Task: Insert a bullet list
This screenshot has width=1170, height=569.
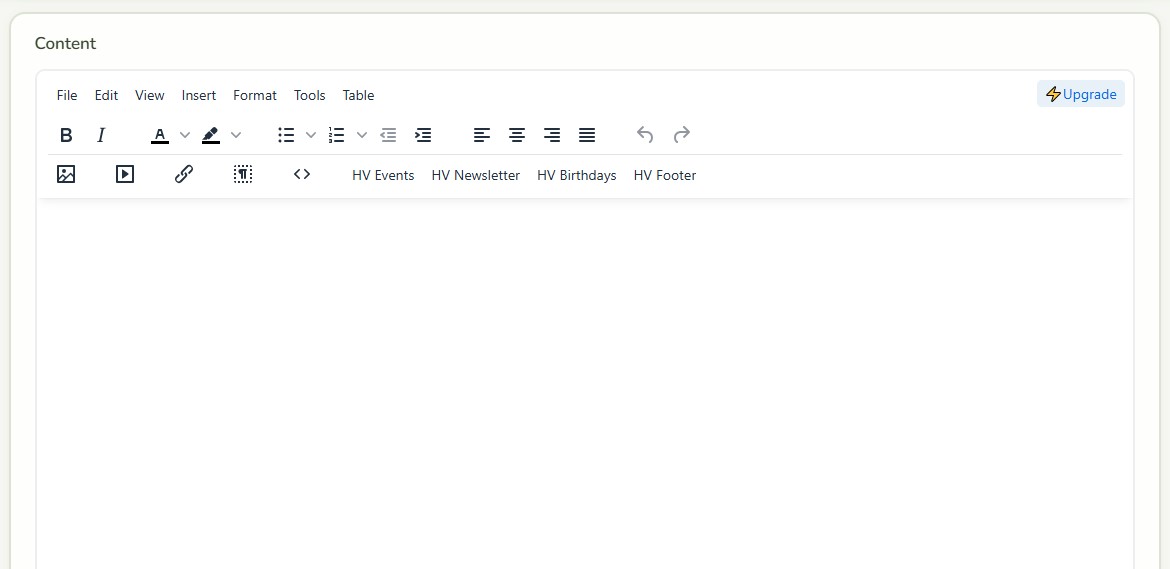Action: (286, 135)
